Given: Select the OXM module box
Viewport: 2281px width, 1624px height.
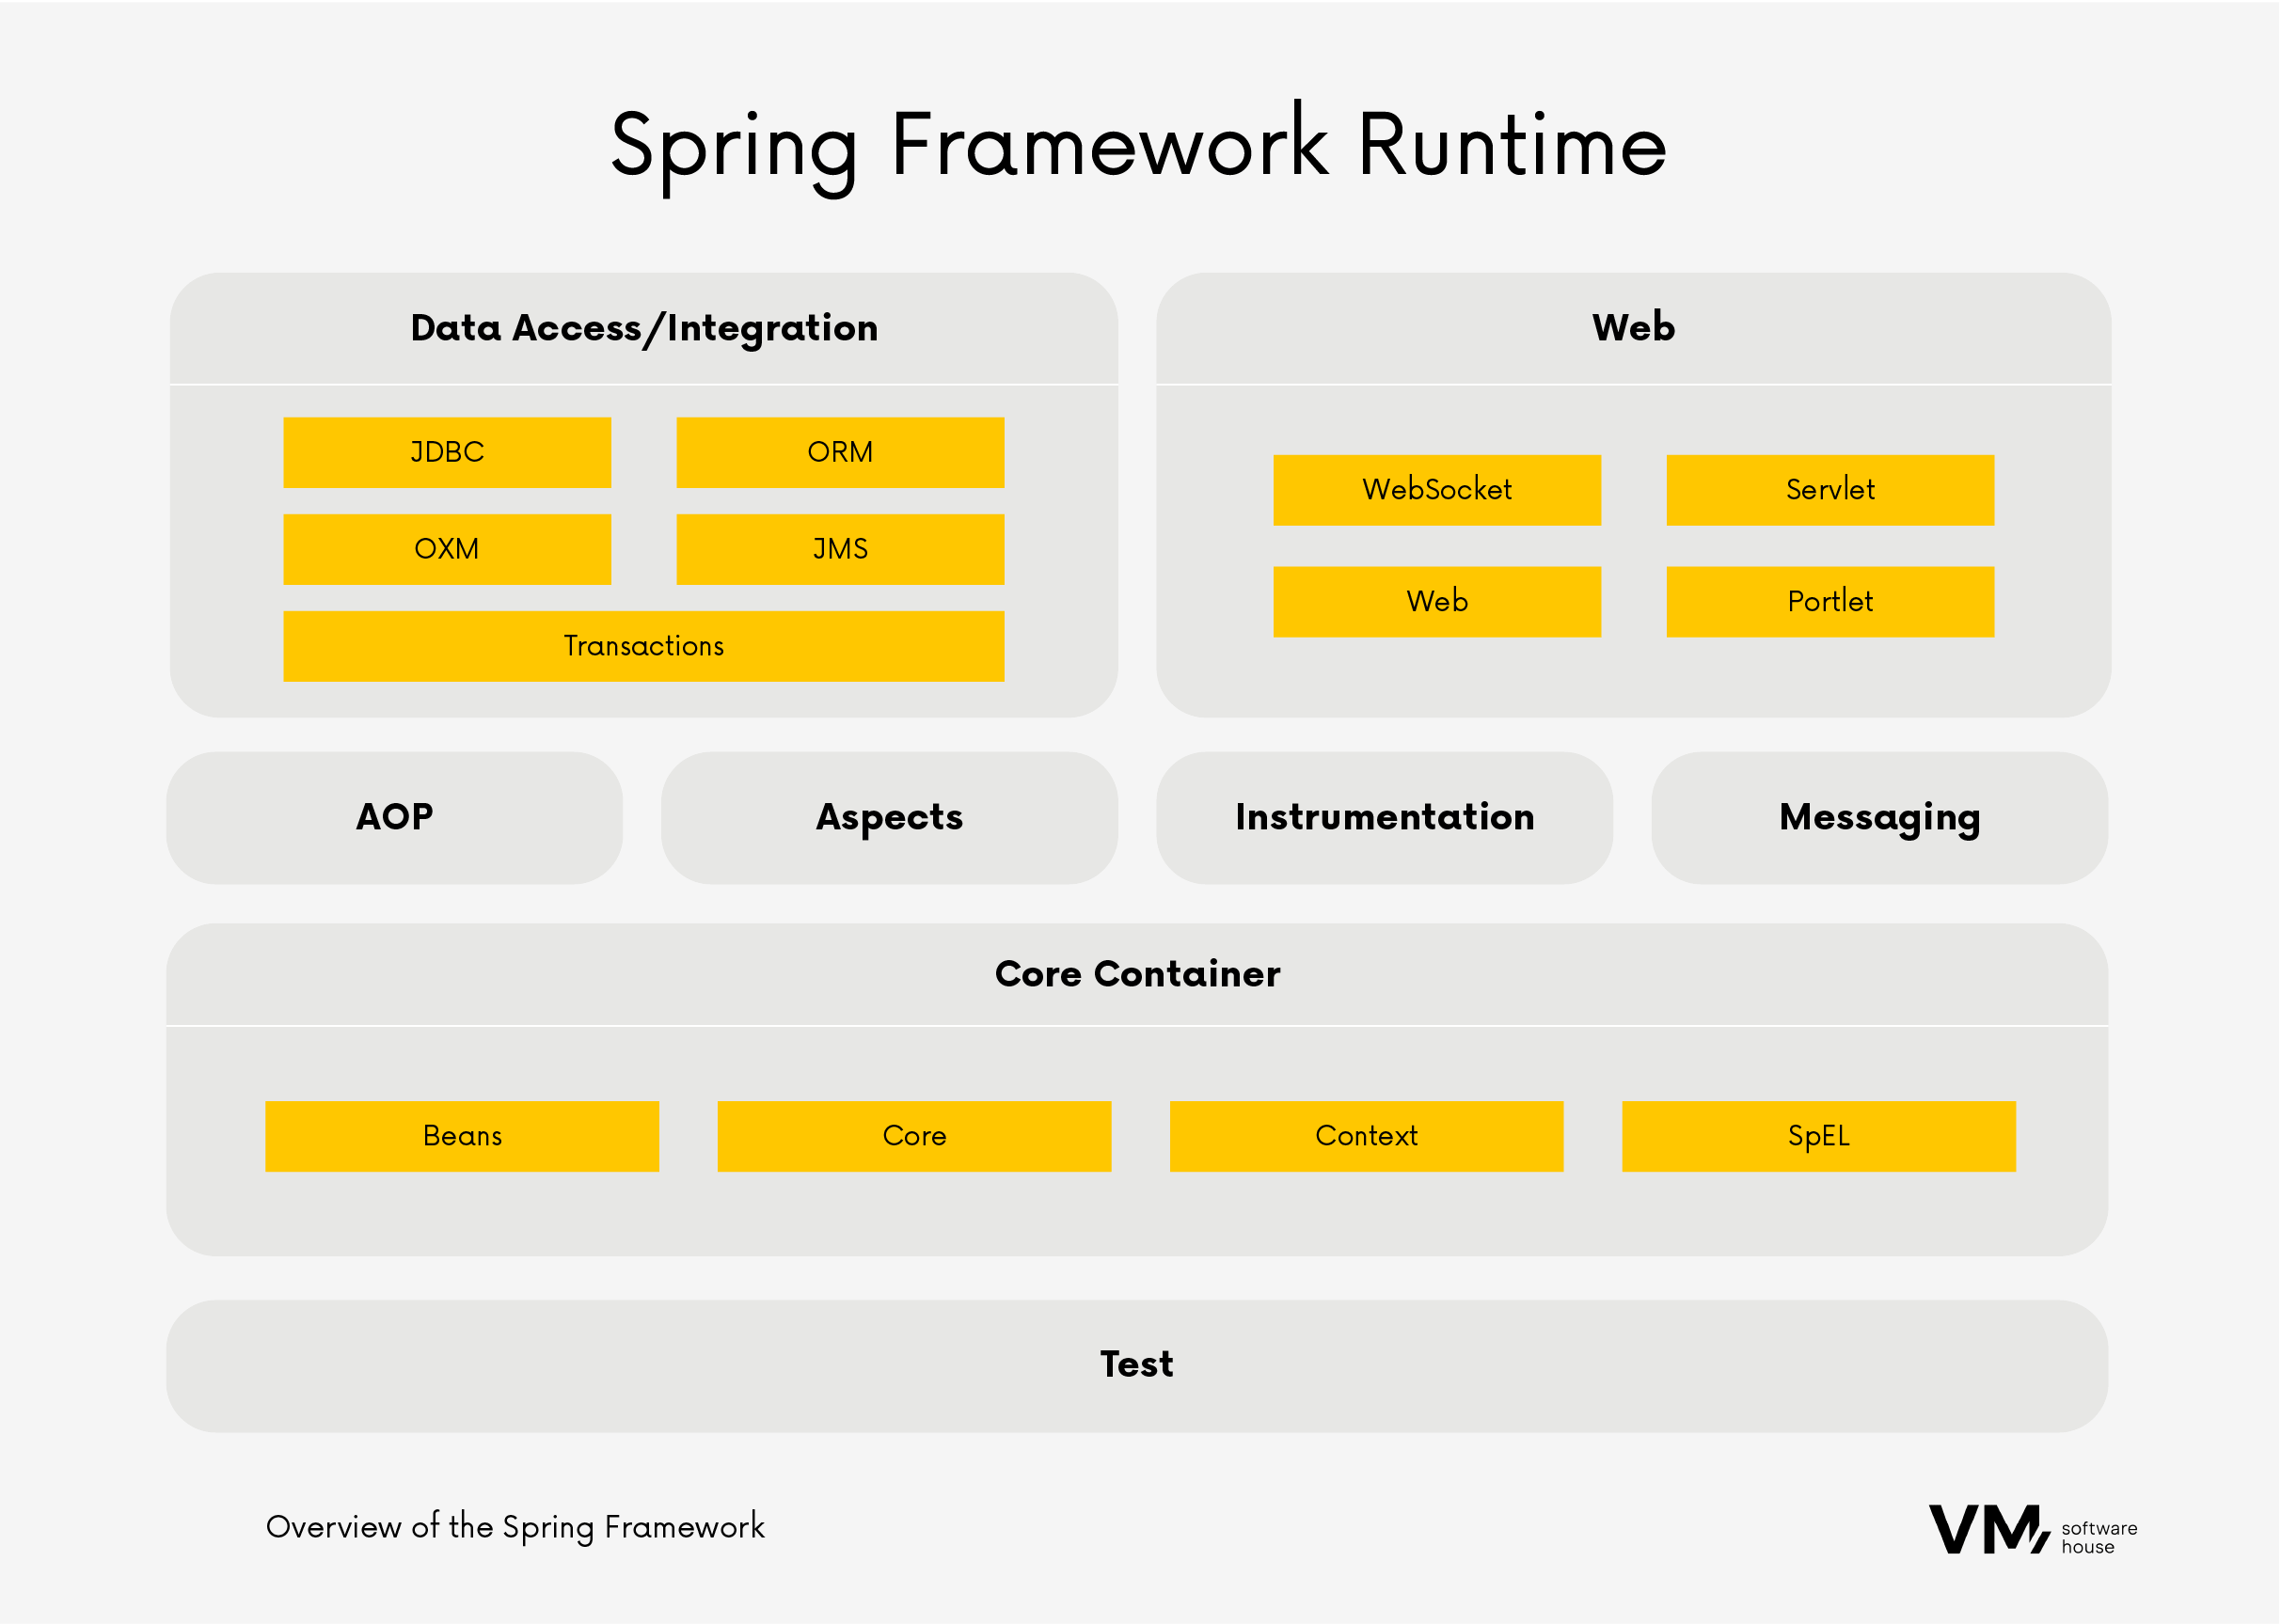Looking at the screenshot, I should point(447,549).
